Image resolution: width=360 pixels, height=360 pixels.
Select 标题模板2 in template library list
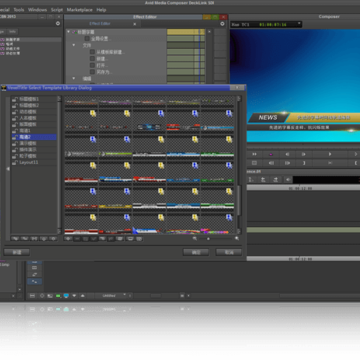pyautogui.click(x=34, y=106)
